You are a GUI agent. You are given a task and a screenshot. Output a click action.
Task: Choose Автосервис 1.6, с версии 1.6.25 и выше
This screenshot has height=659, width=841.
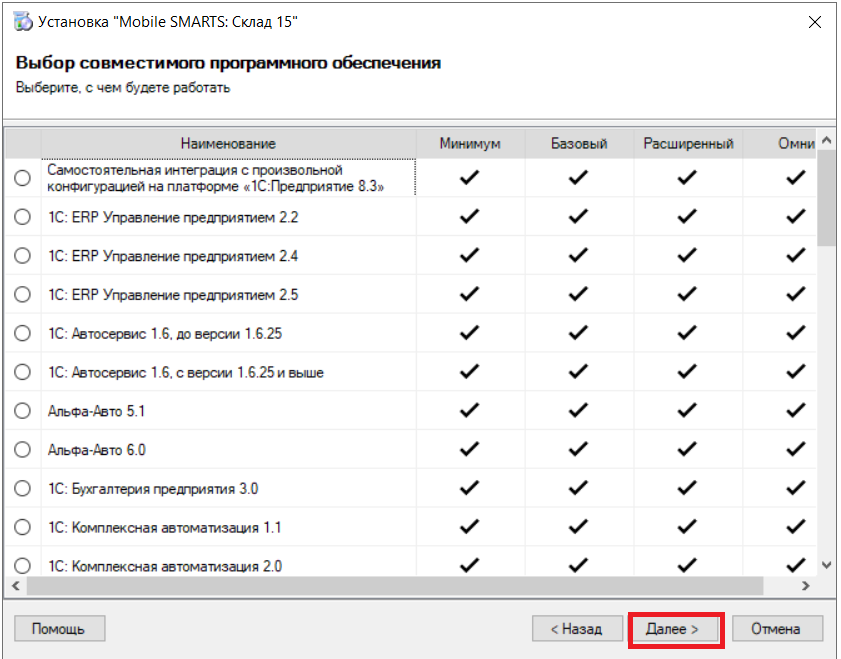(23, 372)
